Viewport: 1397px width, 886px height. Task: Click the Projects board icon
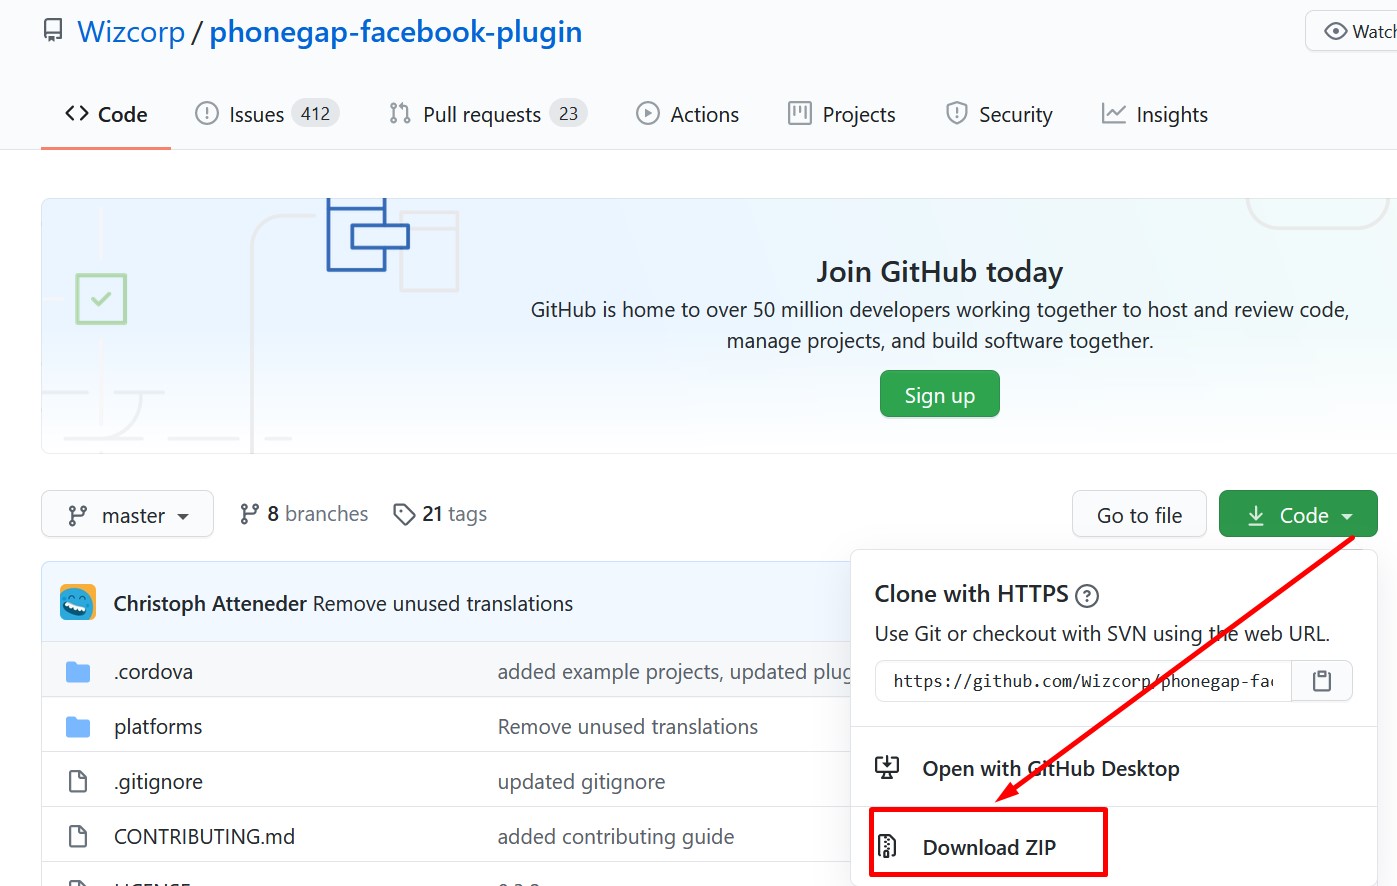(800, 113)
